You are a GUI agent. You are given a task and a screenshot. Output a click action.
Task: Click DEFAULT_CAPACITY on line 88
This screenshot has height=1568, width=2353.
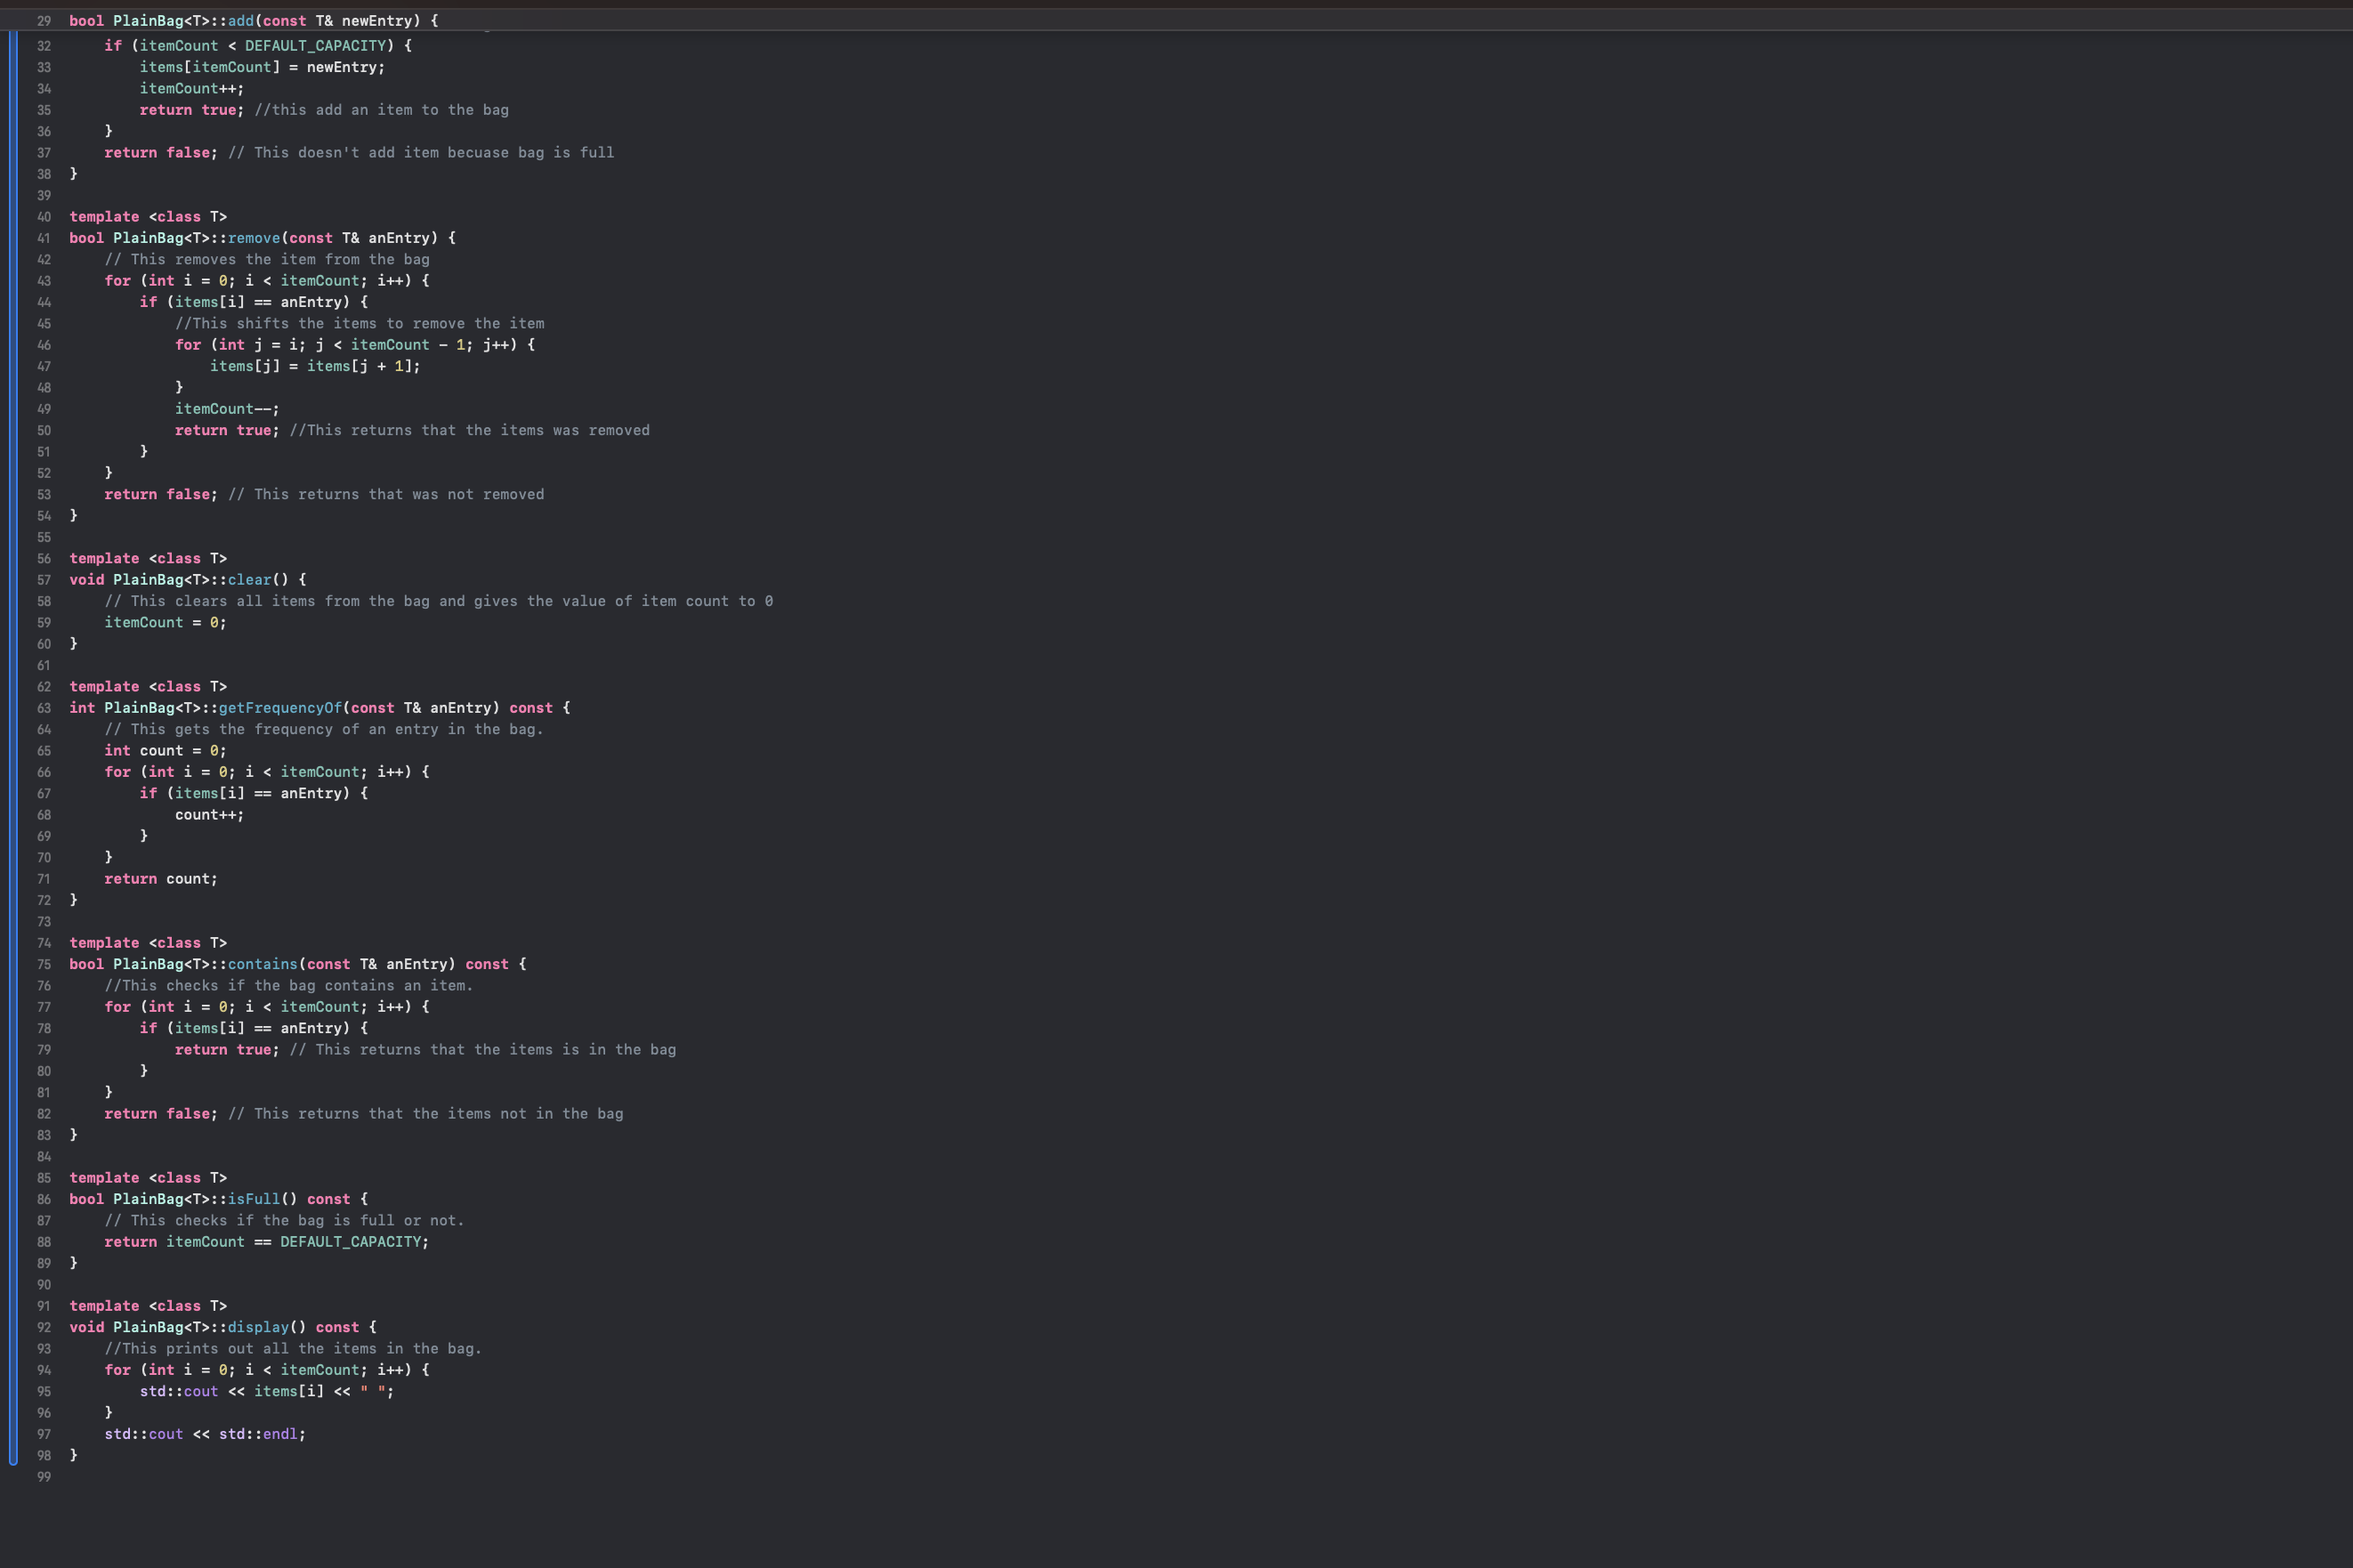(351, 1242)
